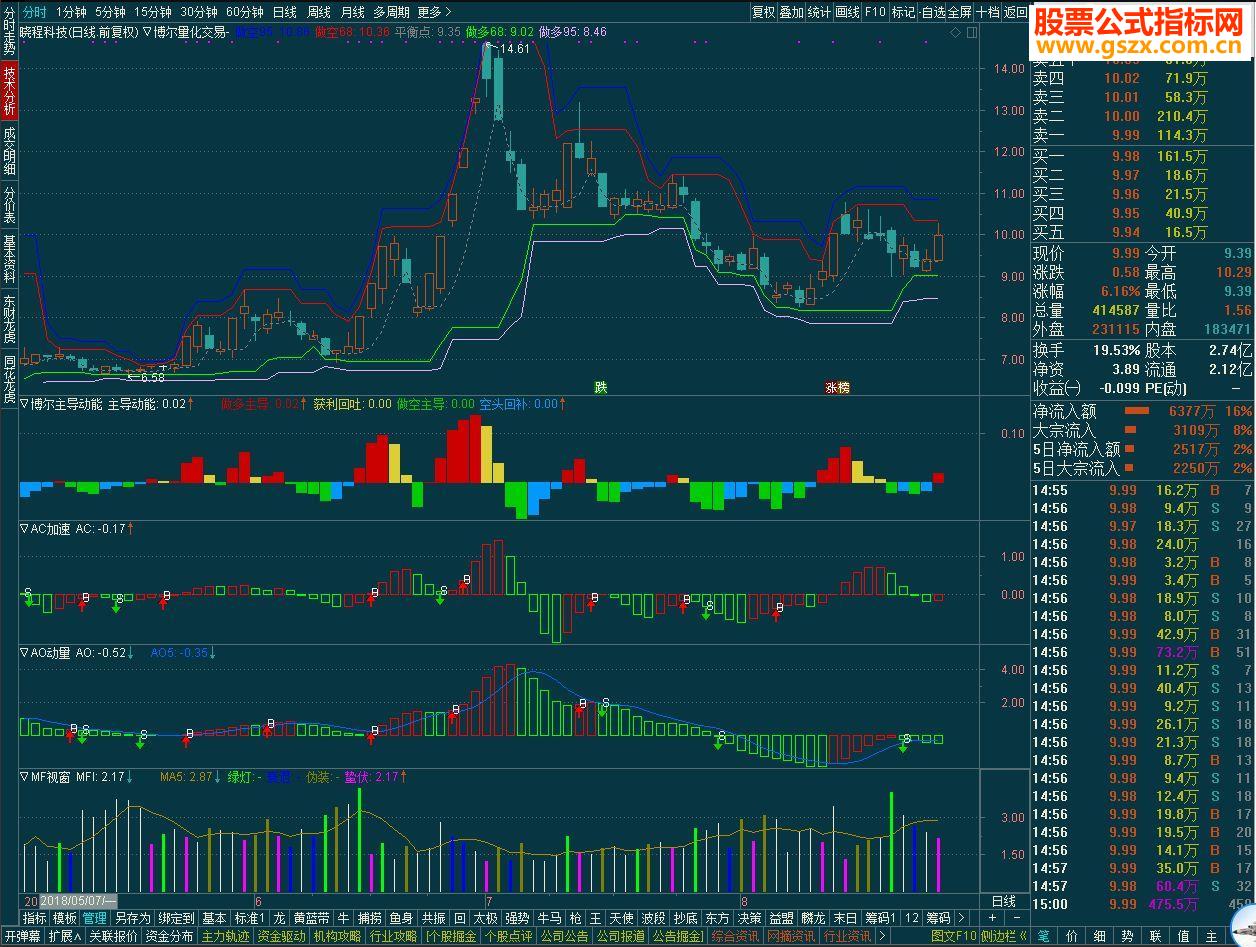This screenshot has width=1256, height=947.
Task: Click the 复权 toolbar button
Action: coord(763,12)
